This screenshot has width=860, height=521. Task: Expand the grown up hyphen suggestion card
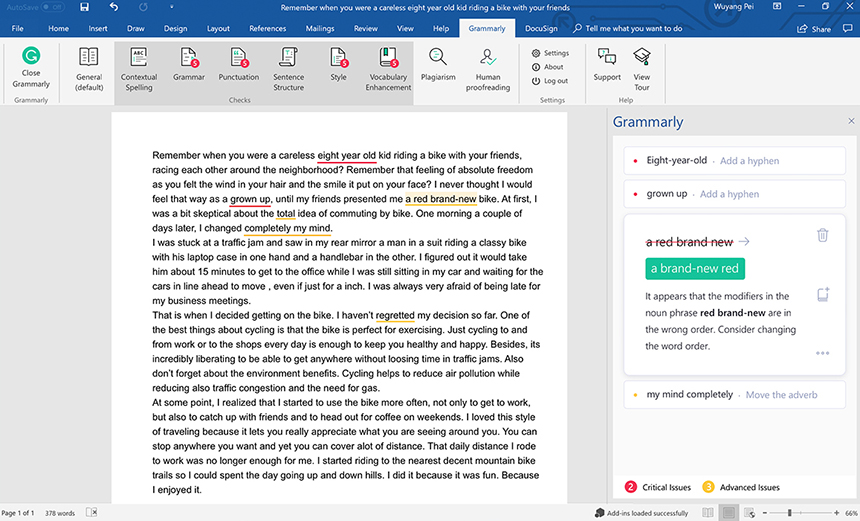pos(734,194)
